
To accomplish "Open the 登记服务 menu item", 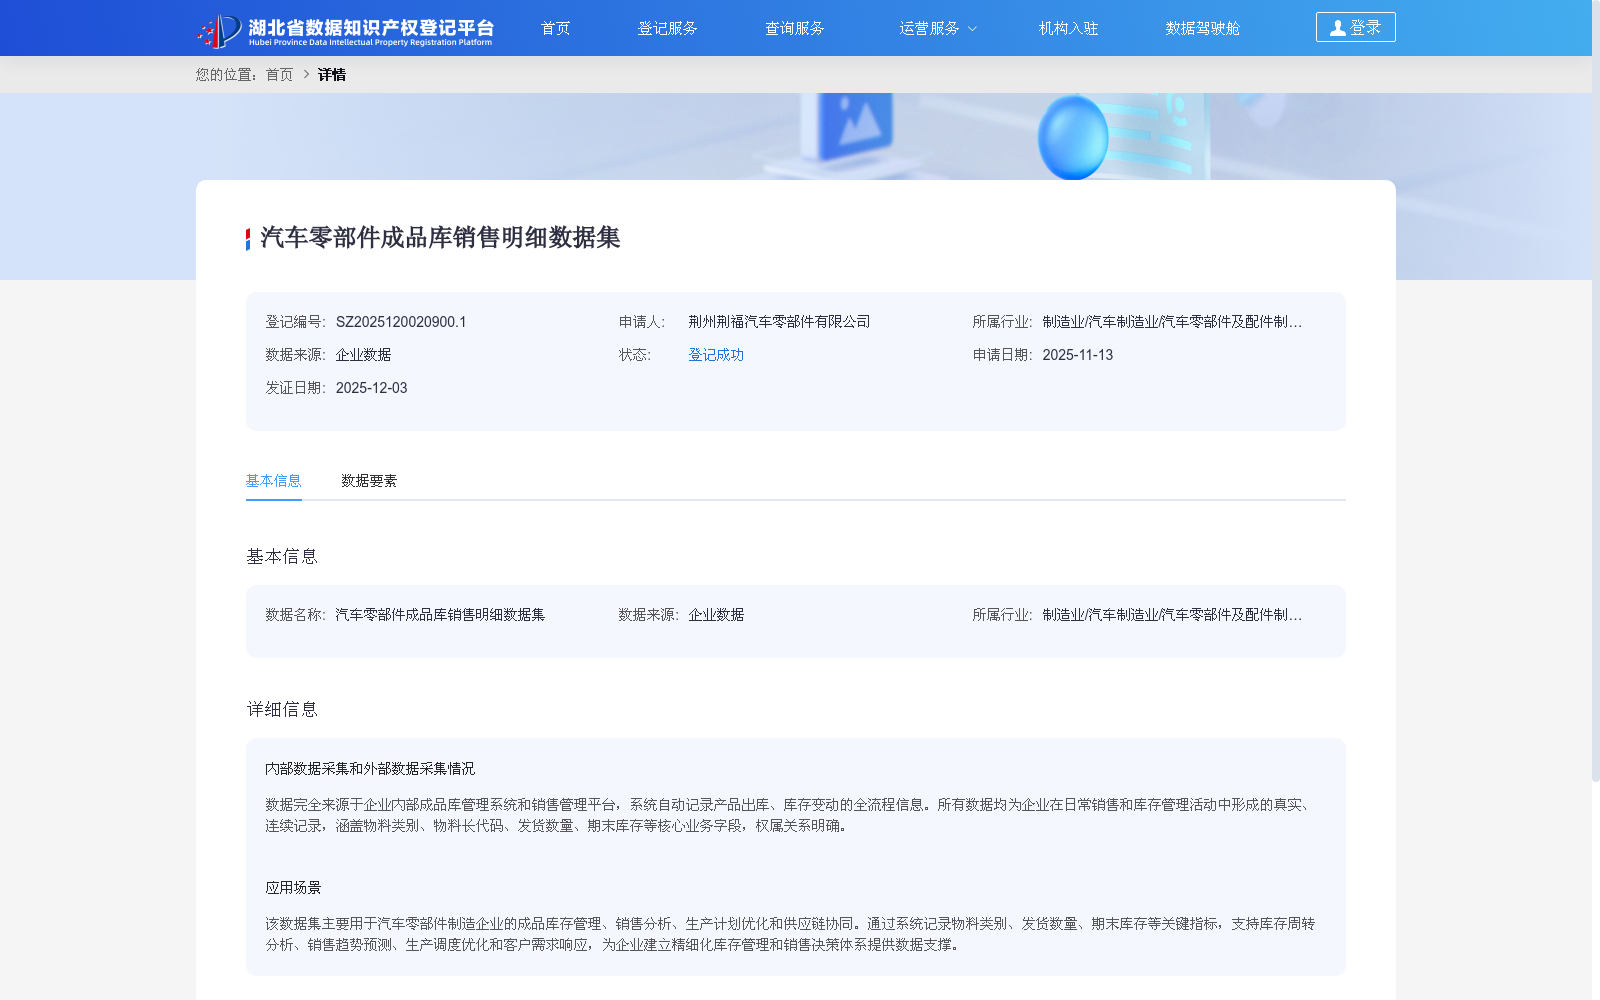I will coord(667,28).
